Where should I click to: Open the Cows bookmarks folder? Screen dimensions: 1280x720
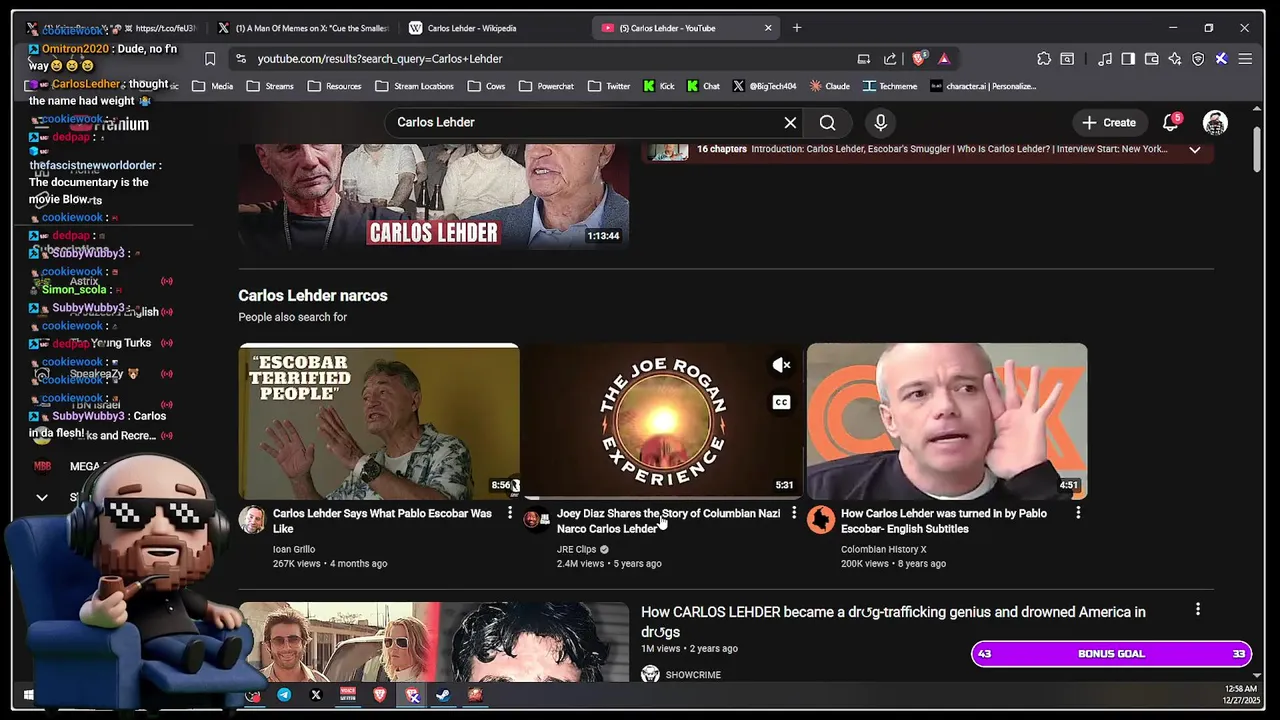pos(486,86)
